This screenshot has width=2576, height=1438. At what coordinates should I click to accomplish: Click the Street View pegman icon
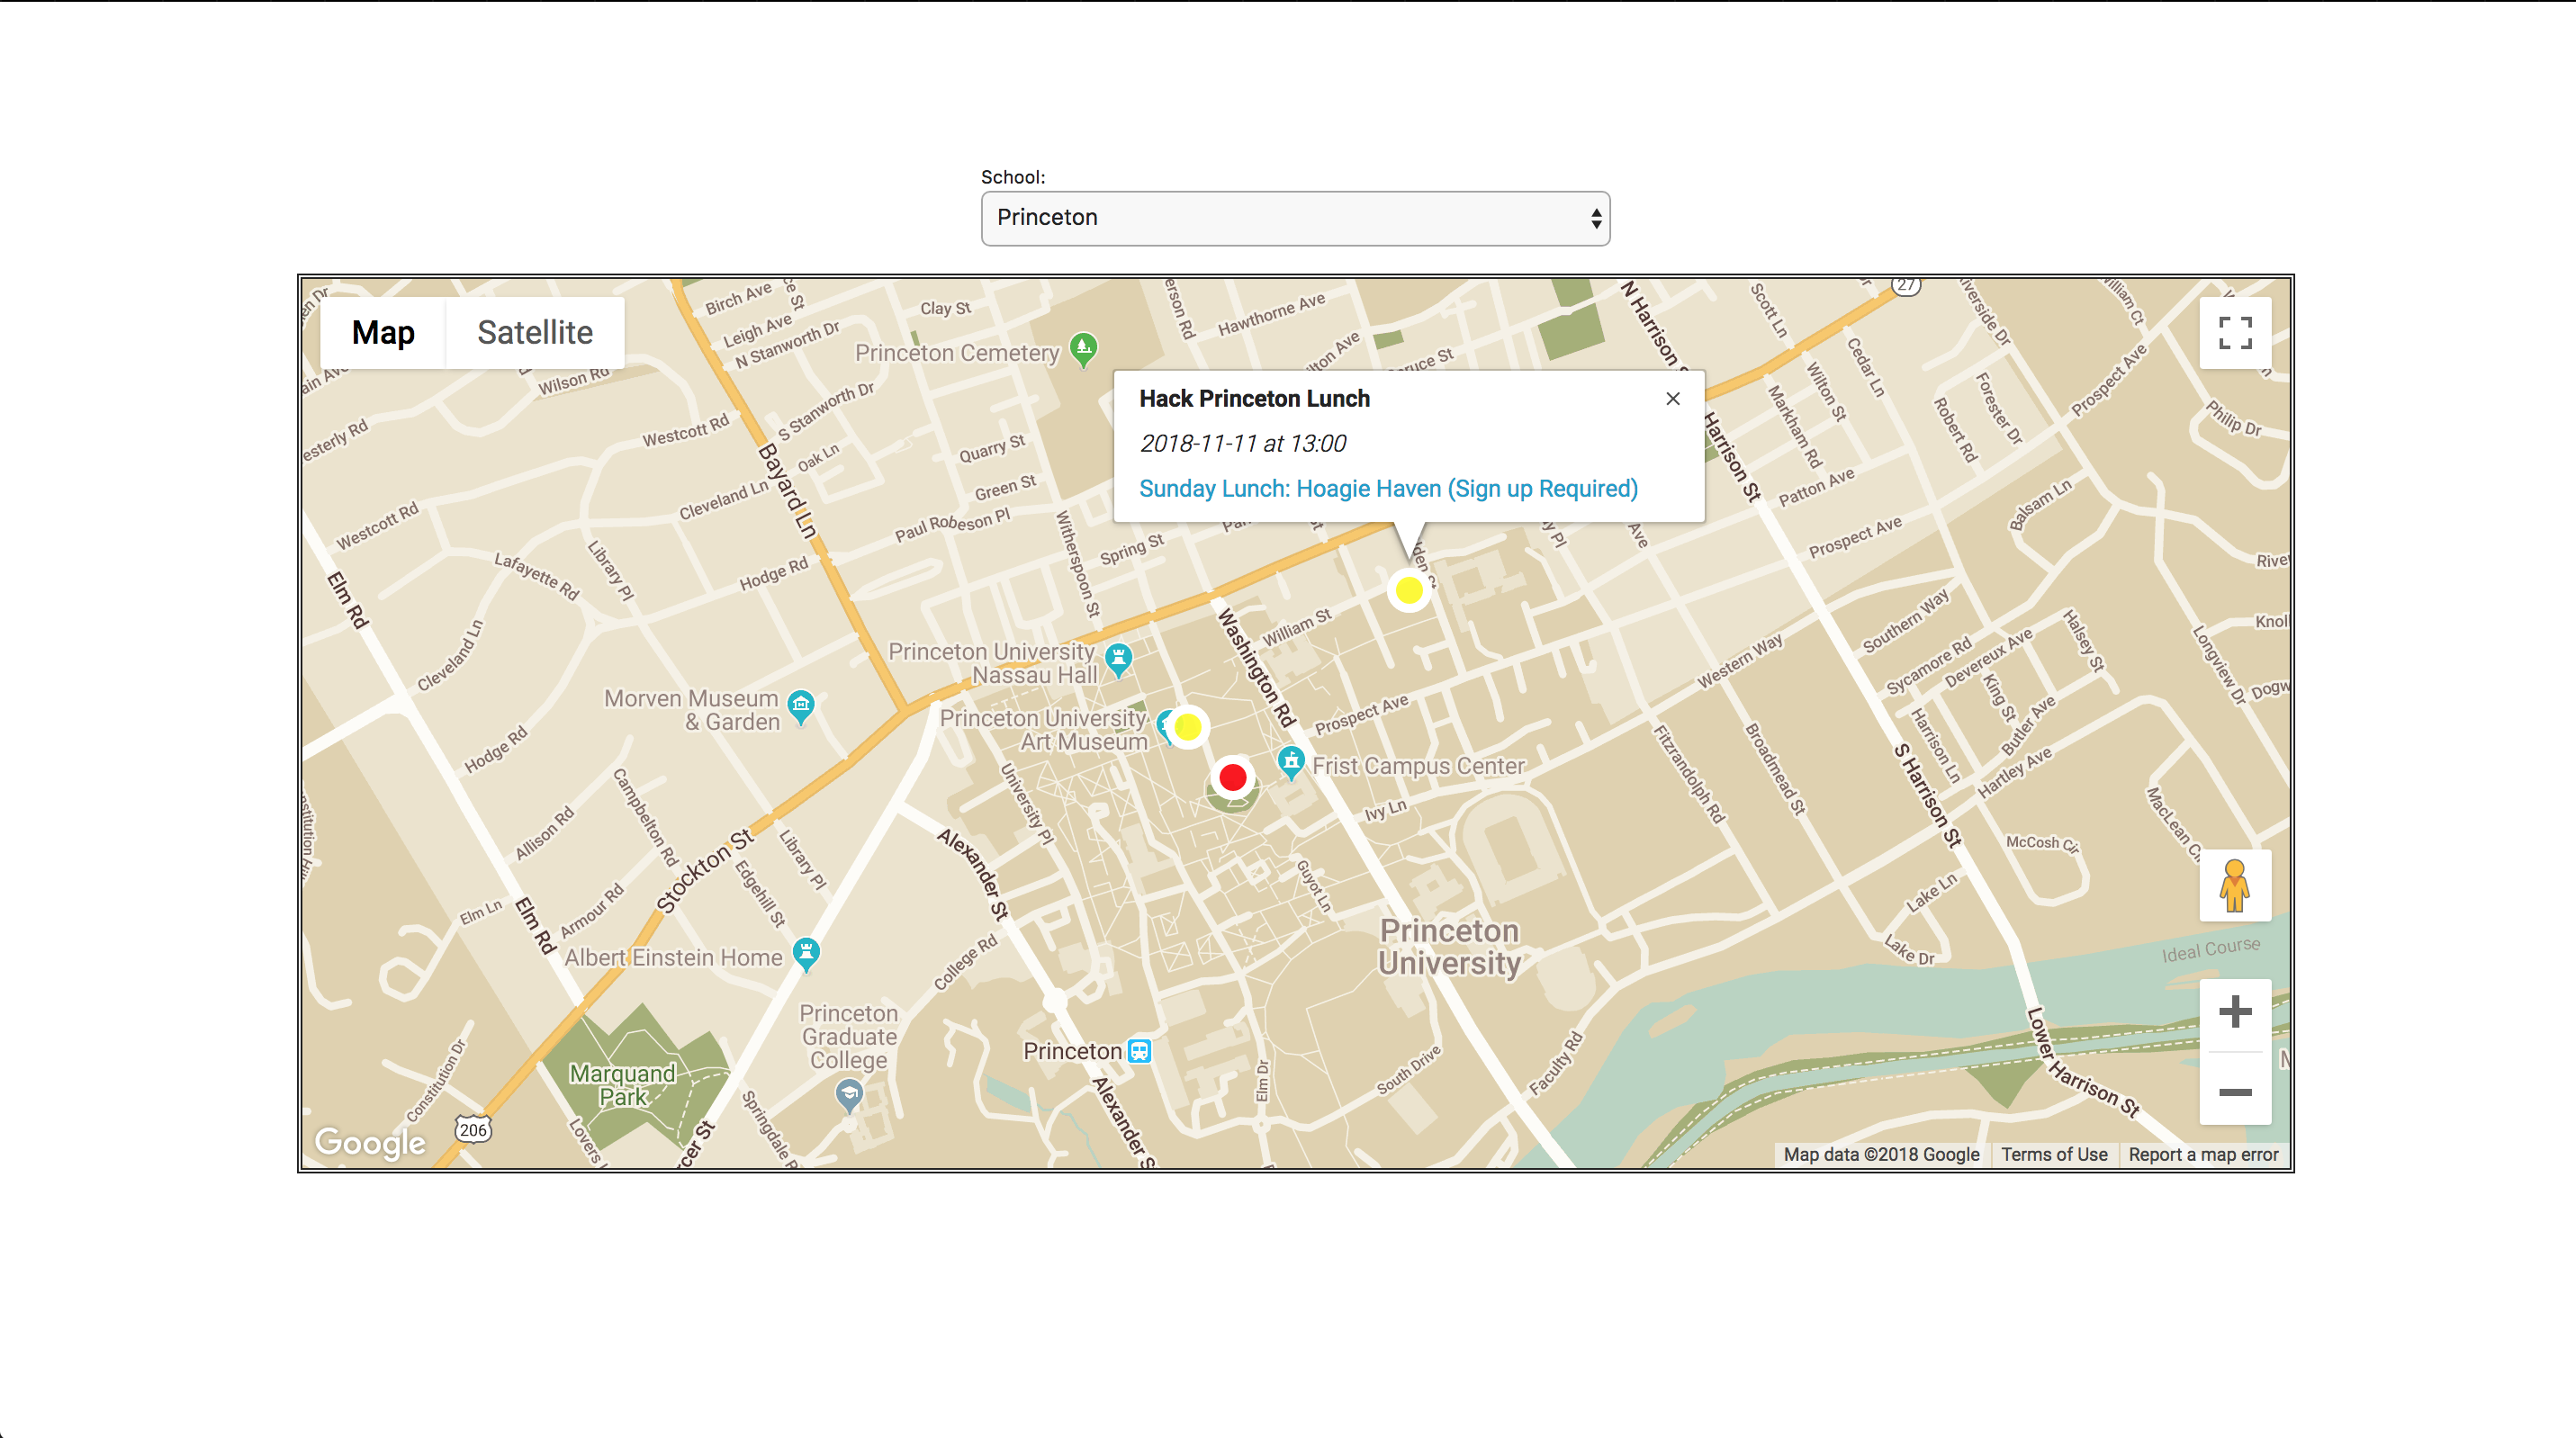[x=2234, y=885]
